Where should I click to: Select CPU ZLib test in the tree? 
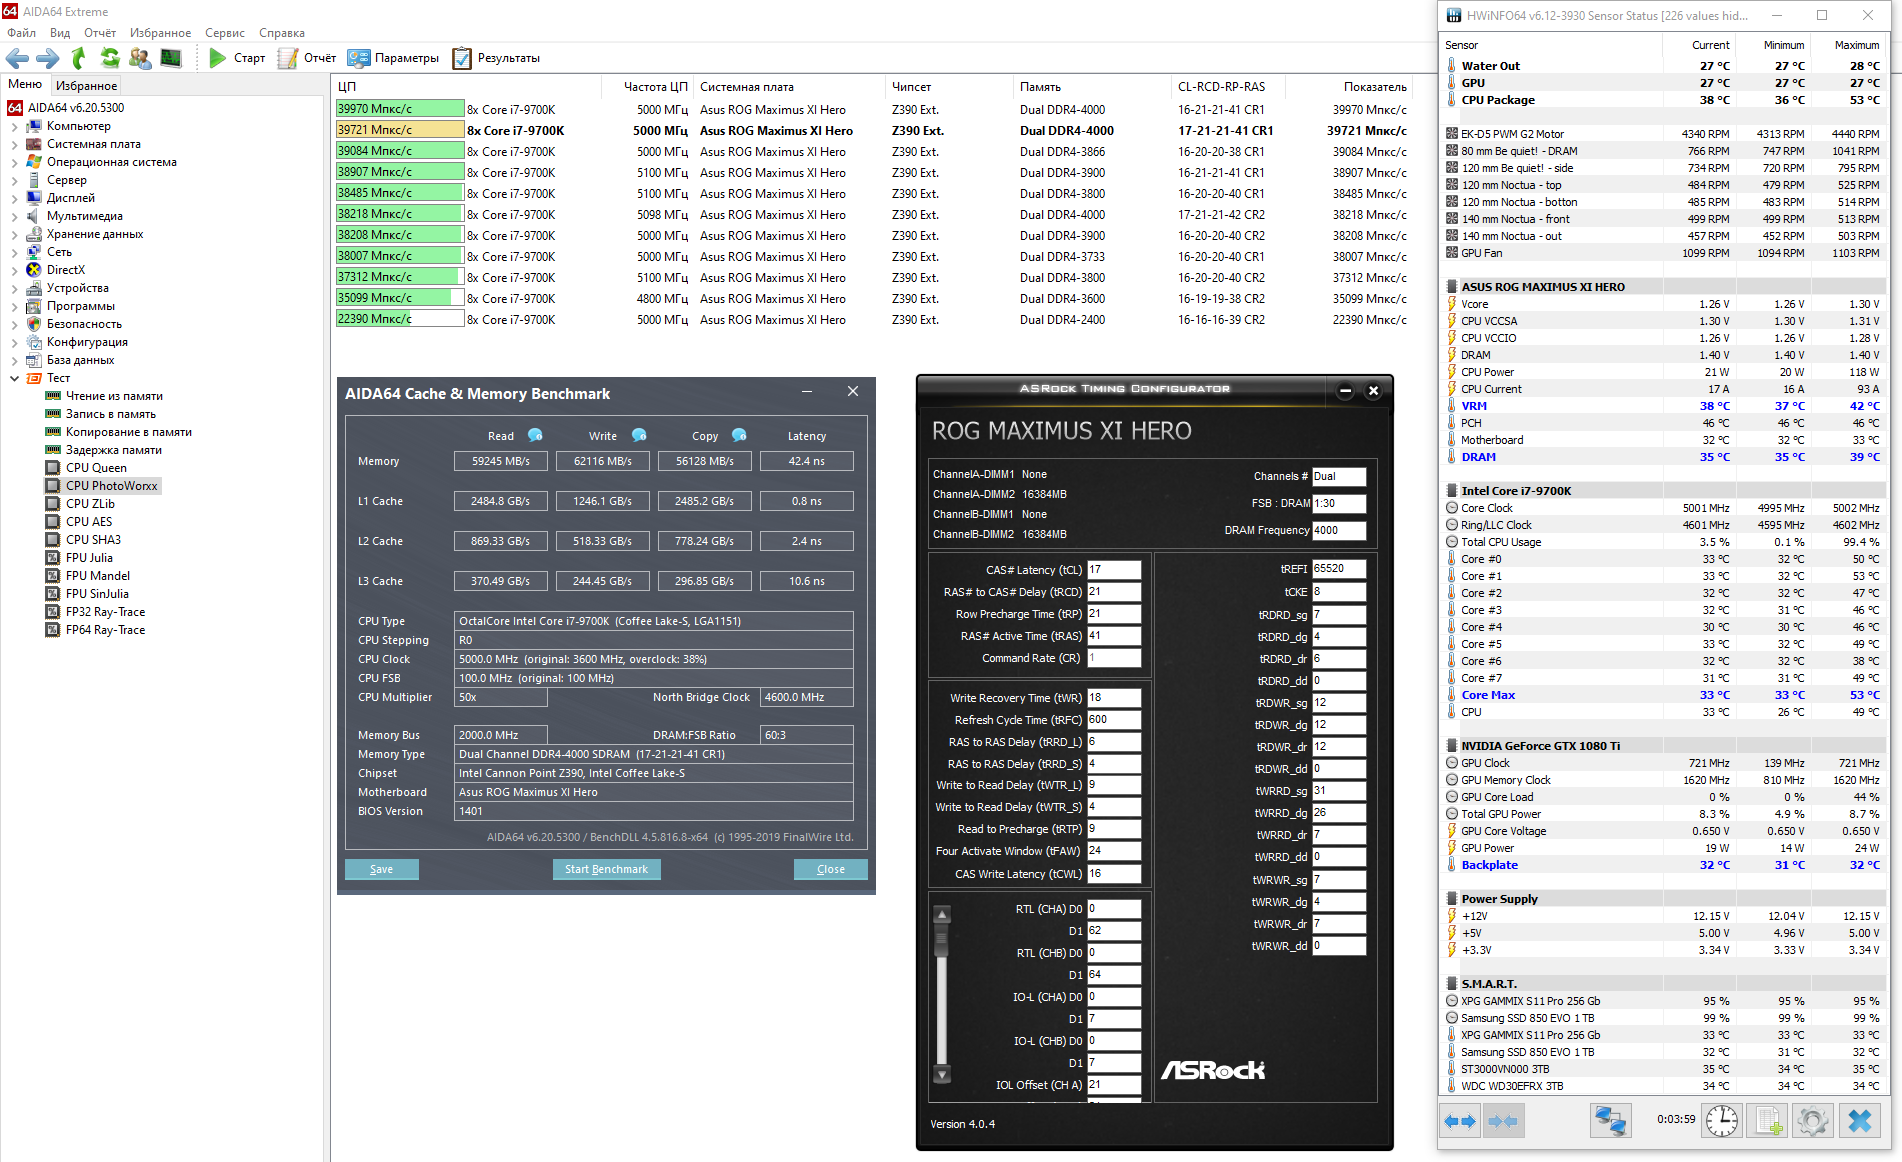point(90,504)
